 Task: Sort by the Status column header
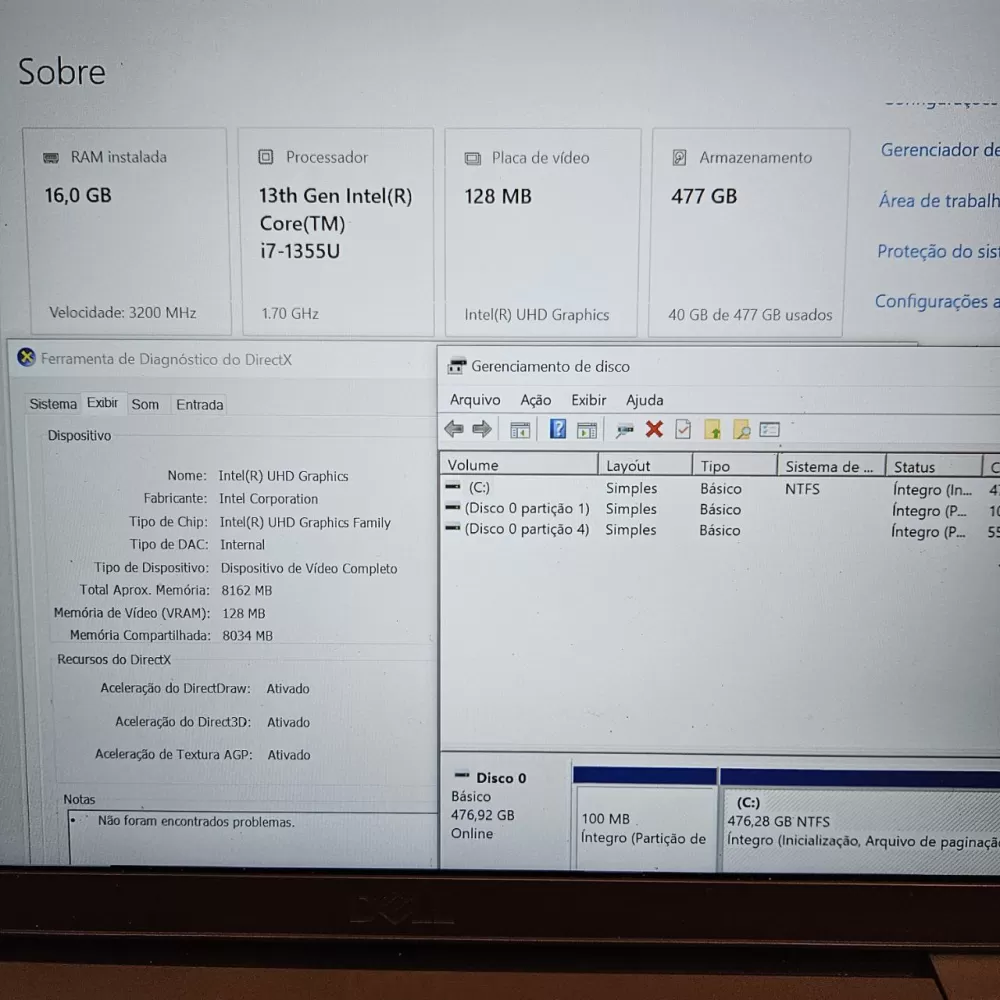934,467
